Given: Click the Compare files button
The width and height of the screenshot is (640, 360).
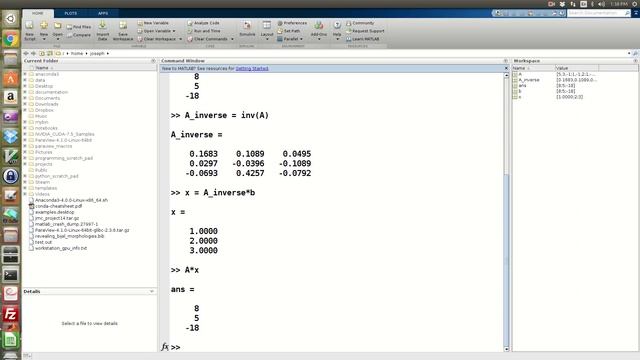Looking at the screenshot, I should click(x=79, y=35).
